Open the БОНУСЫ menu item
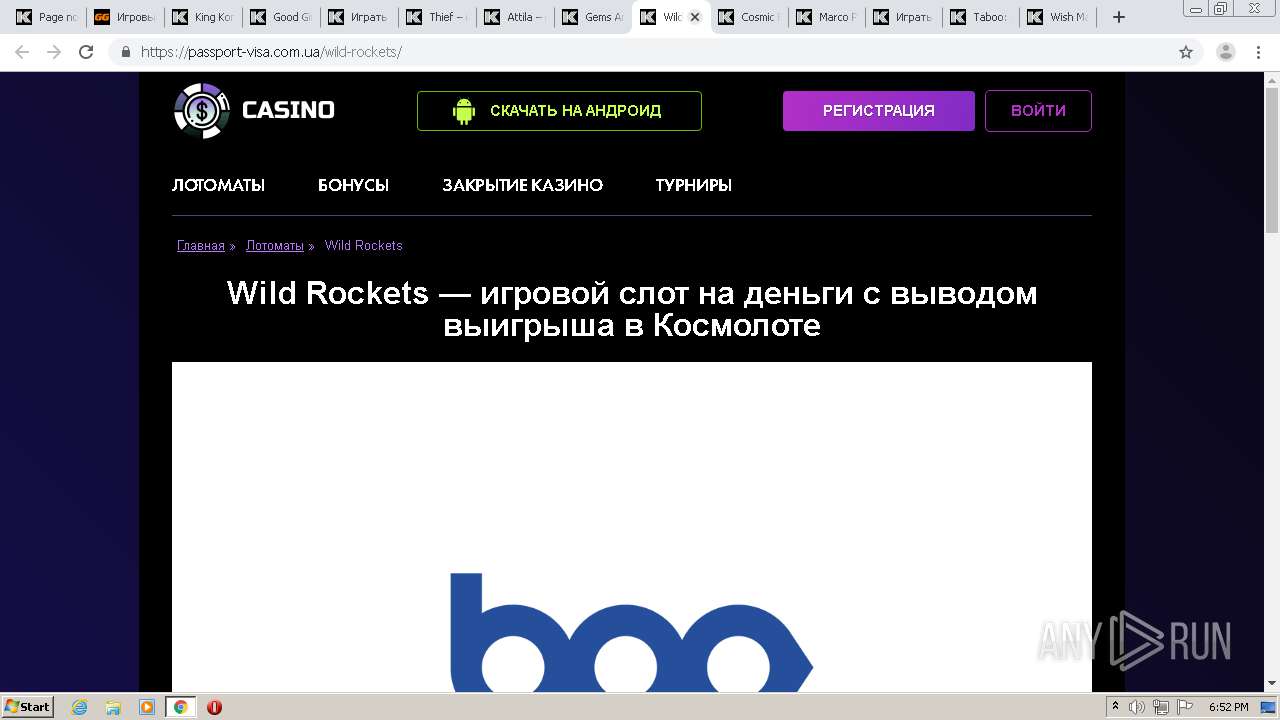This screenshot has width=1280, height=720. point(353,185)
